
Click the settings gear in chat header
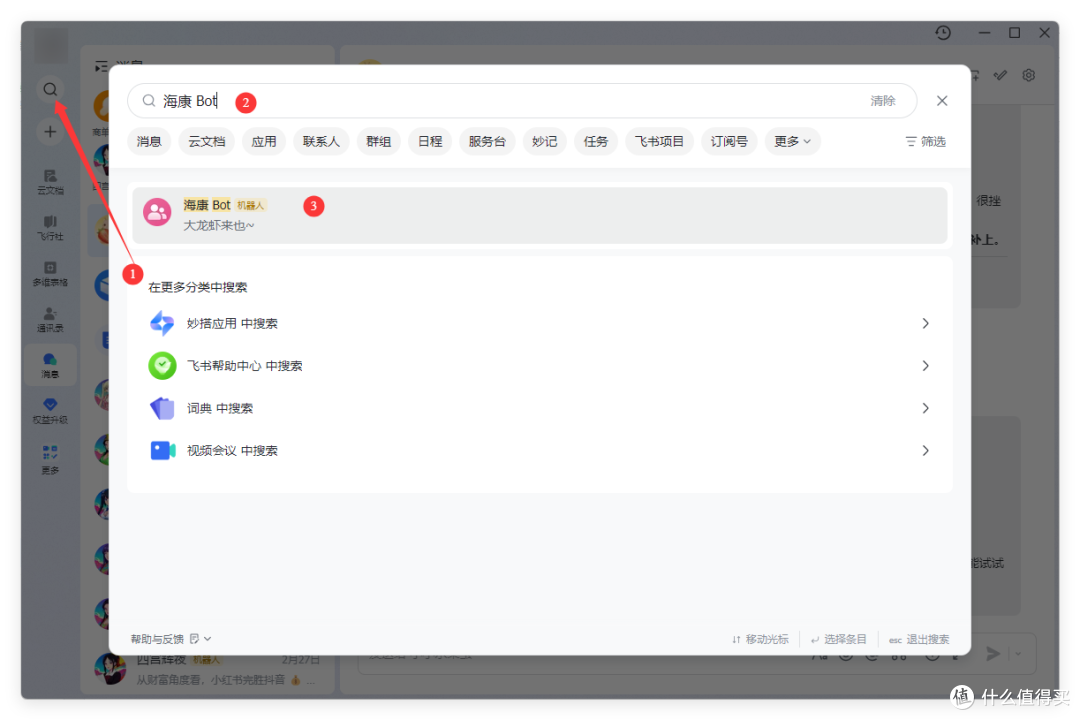pyautogui.click(x=1028, y=75)
